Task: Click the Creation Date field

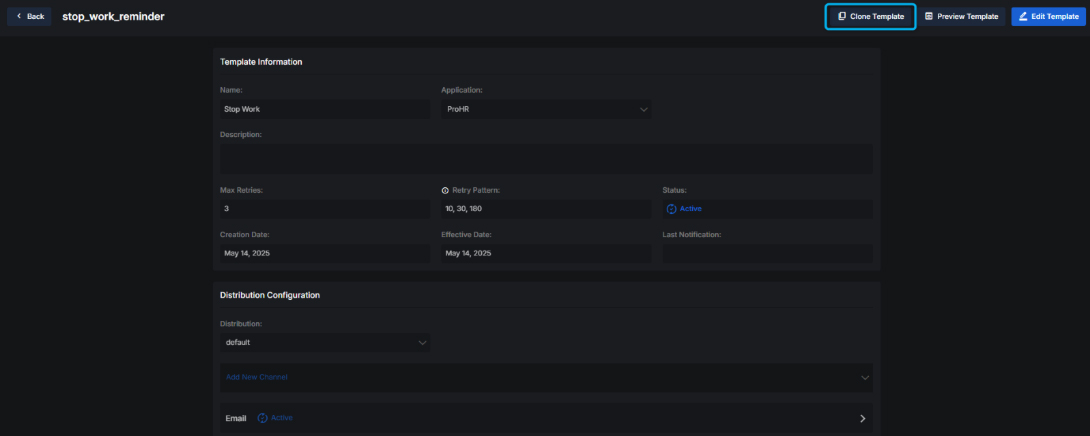Action: 325,254
